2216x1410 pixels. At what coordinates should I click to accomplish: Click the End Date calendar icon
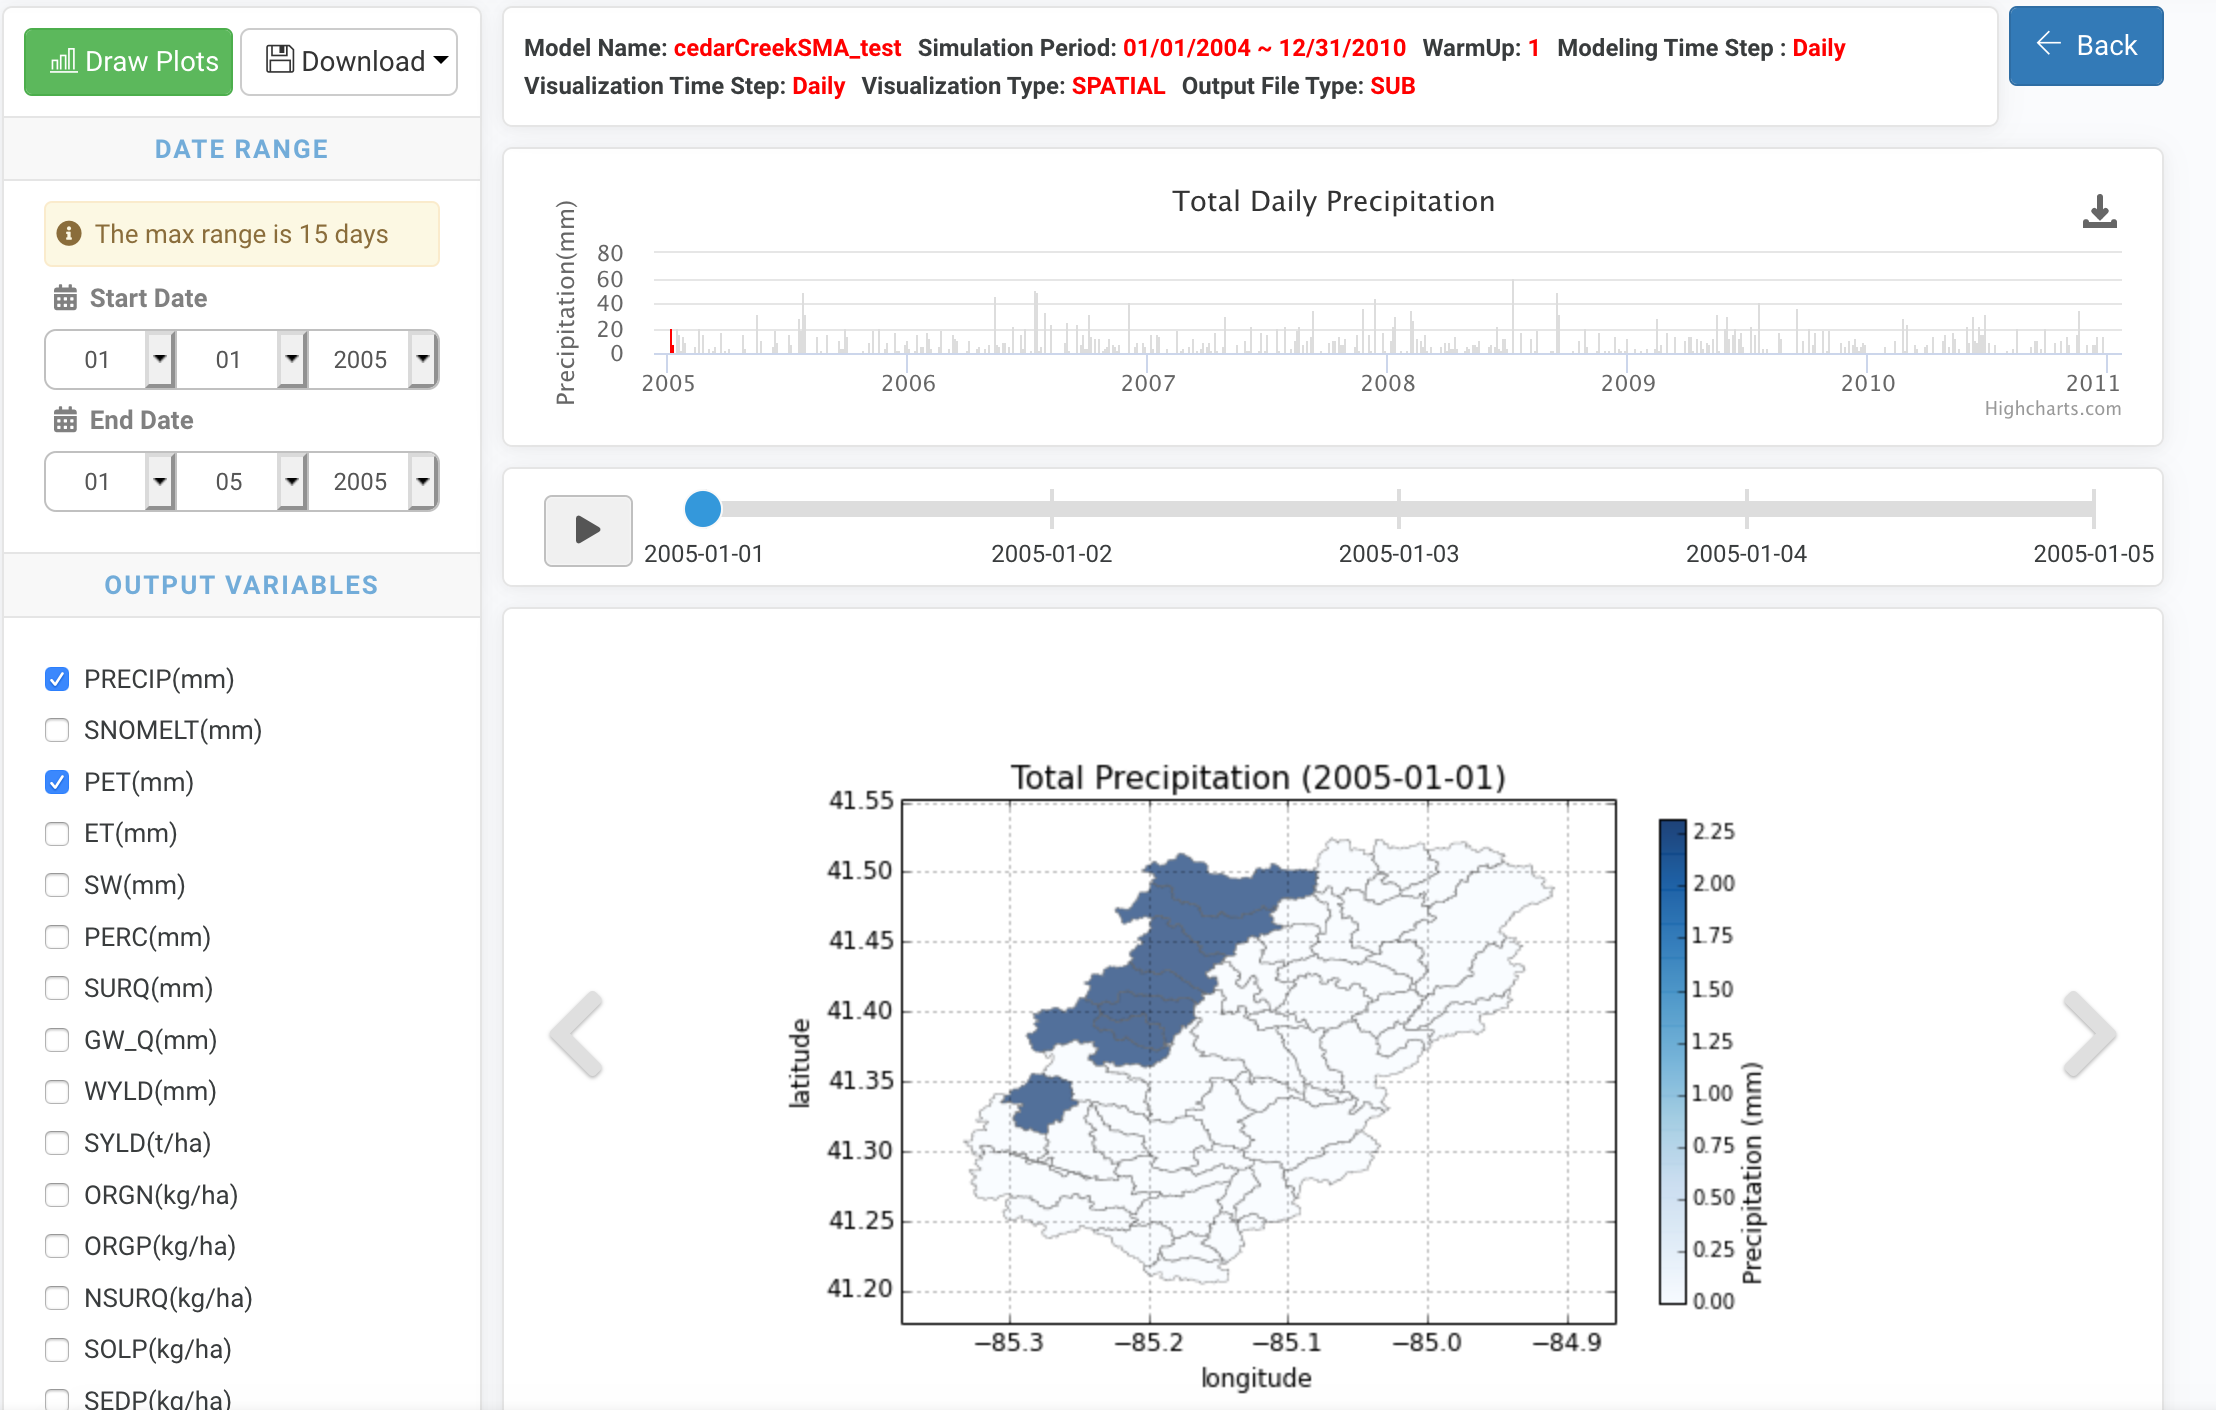65,420
